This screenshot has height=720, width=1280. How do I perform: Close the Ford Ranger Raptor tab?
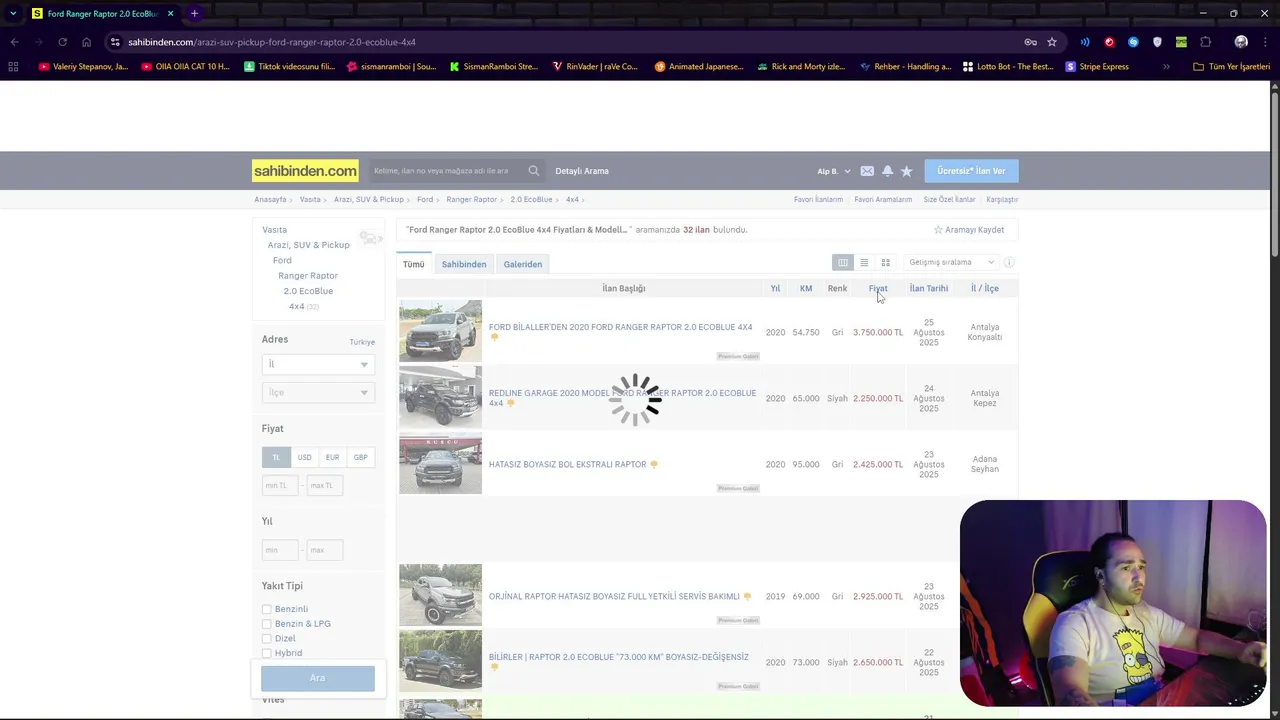[170, 14]
